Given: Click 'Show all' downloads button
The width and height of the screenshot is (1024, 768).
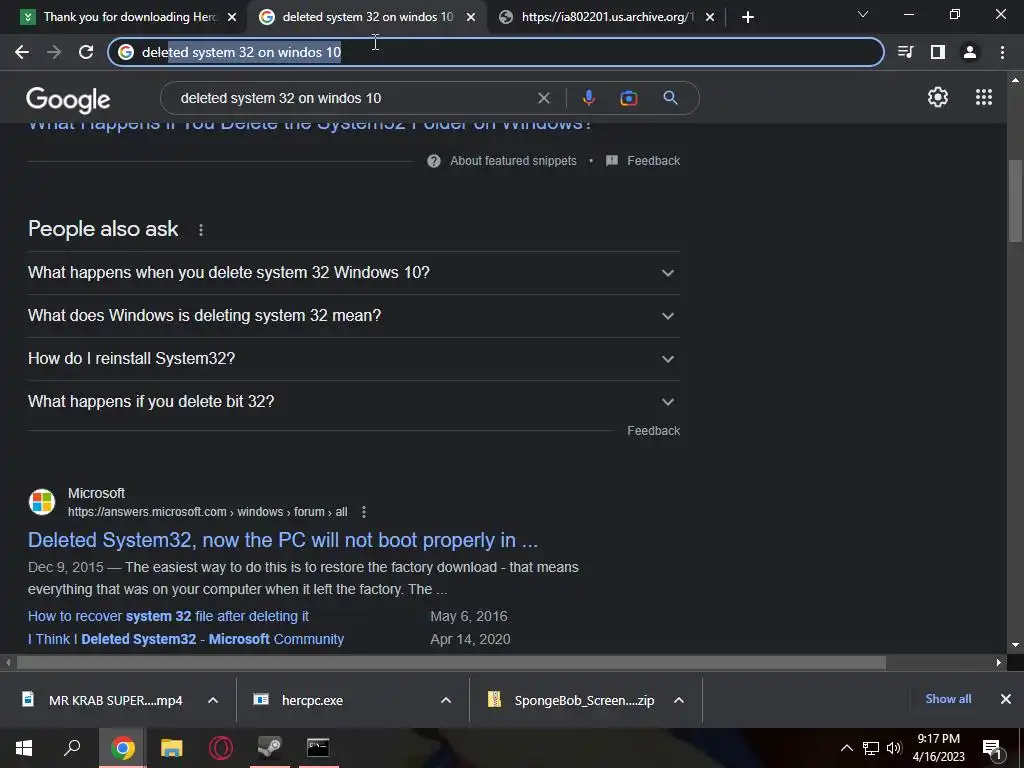Looking at the screenshot, I should (948, 699).
